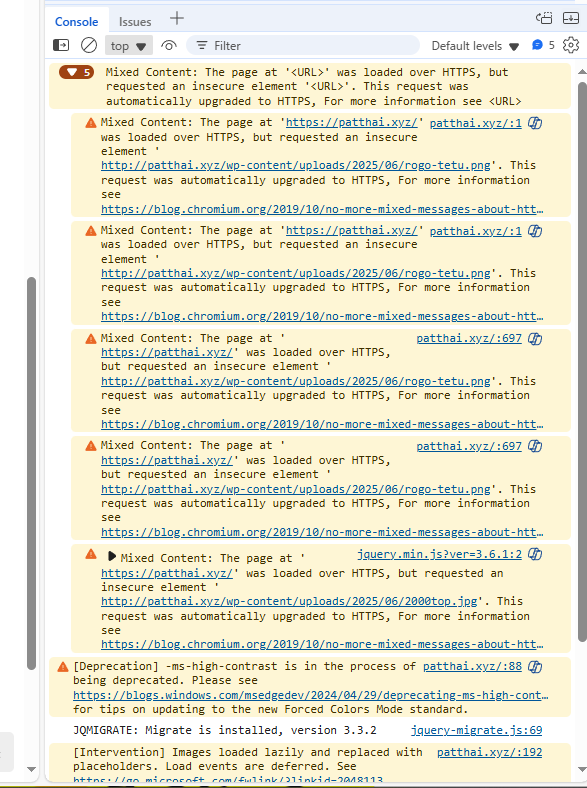Open patthai.xyz/:192 source link
587x788 pixels.
tap(490, 752)
